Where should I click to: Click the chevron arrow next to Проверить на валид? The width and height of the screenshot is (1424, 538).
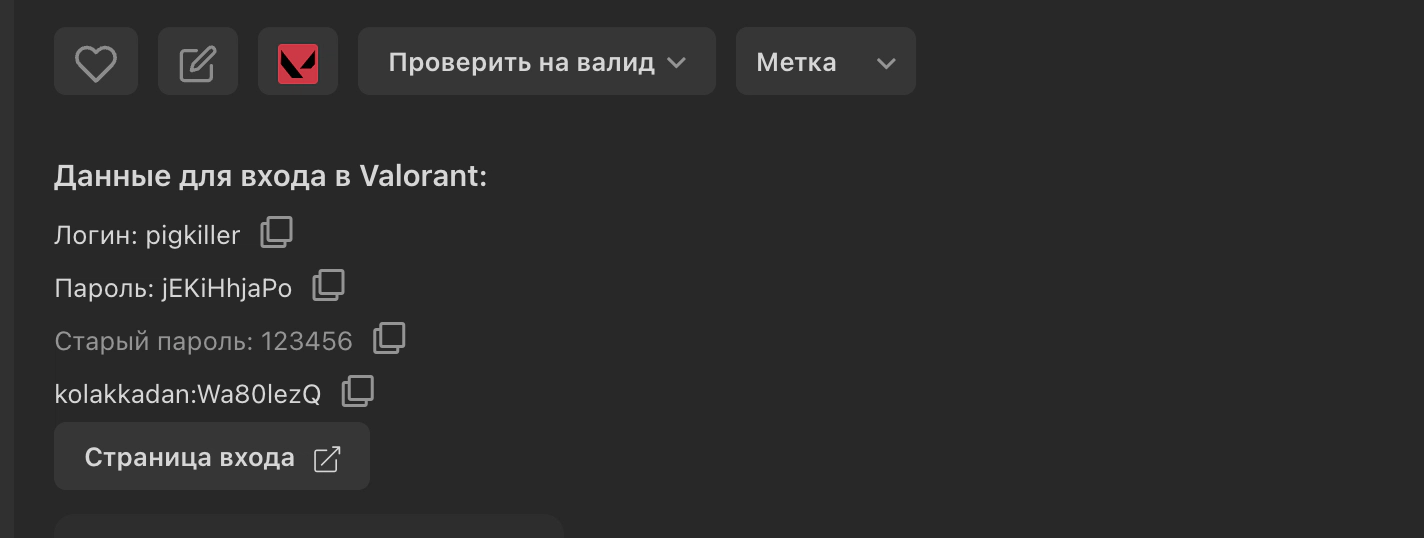[676, 62]
